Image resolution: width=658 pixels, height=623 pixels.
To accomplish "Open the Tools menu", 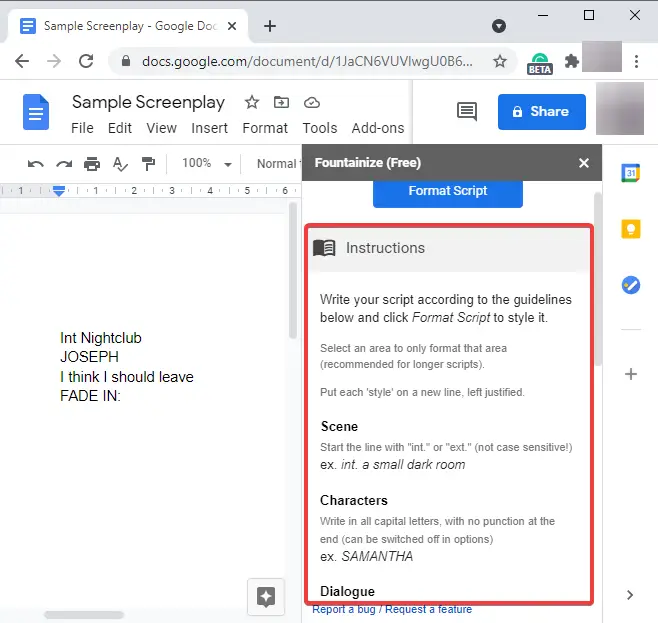I will [320, 128].
